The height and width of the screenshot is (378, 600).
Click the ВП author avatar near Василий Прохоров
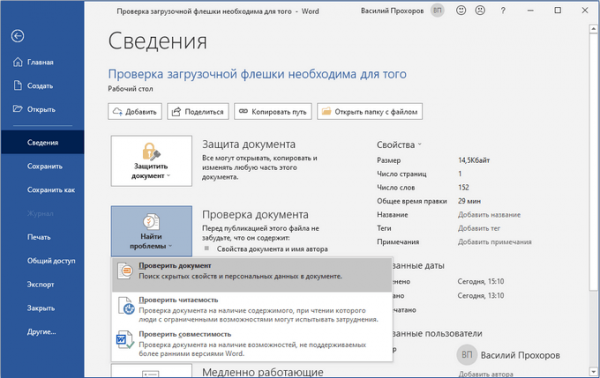point(466,355)
